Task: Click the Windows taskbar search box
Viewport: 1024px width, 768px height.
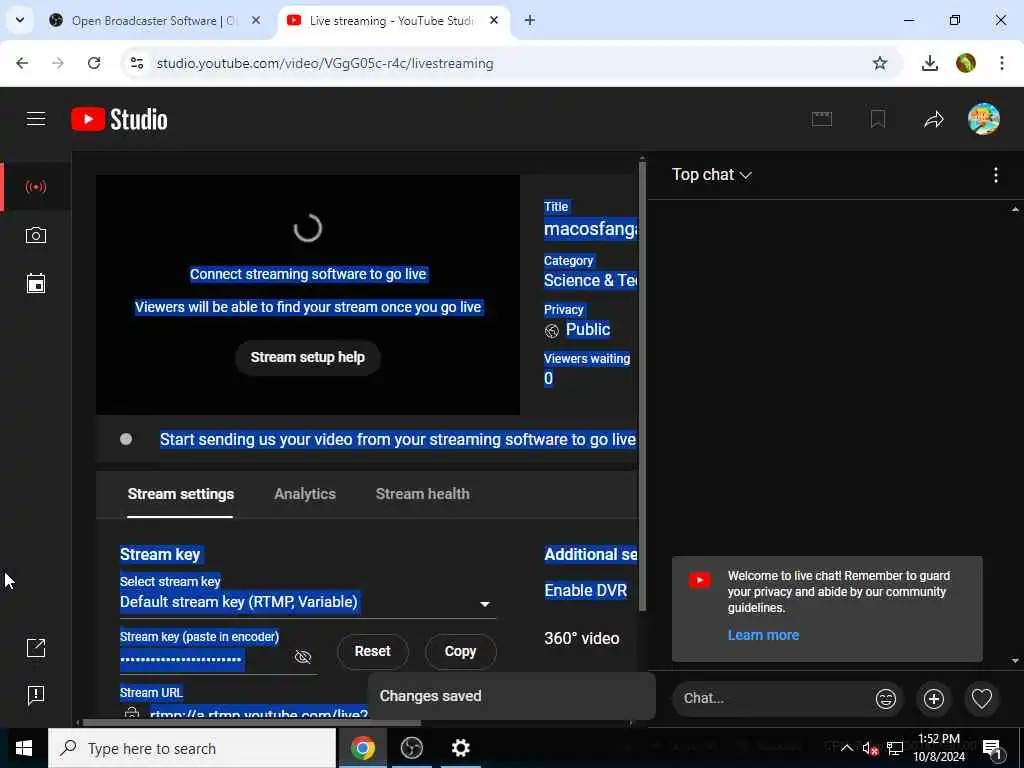Action: [x=192, y=748]
